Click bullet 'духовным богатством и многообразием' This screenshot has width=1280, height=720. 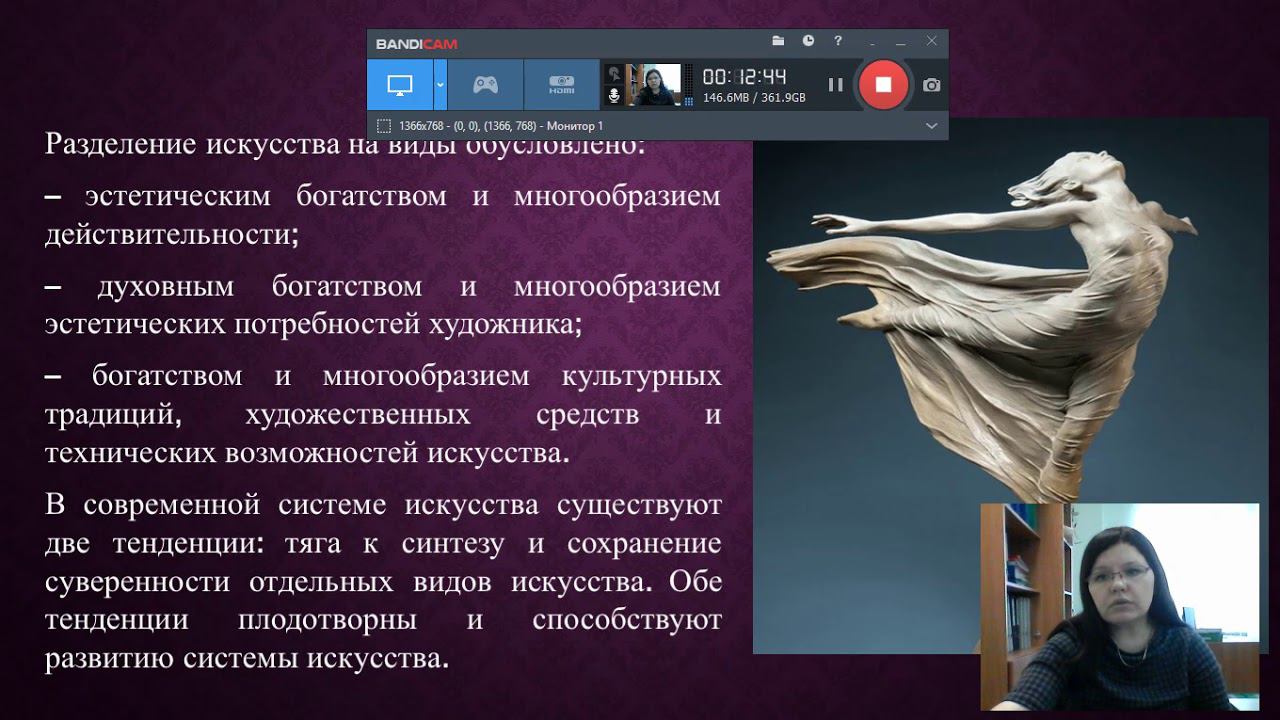pos(383,305)
